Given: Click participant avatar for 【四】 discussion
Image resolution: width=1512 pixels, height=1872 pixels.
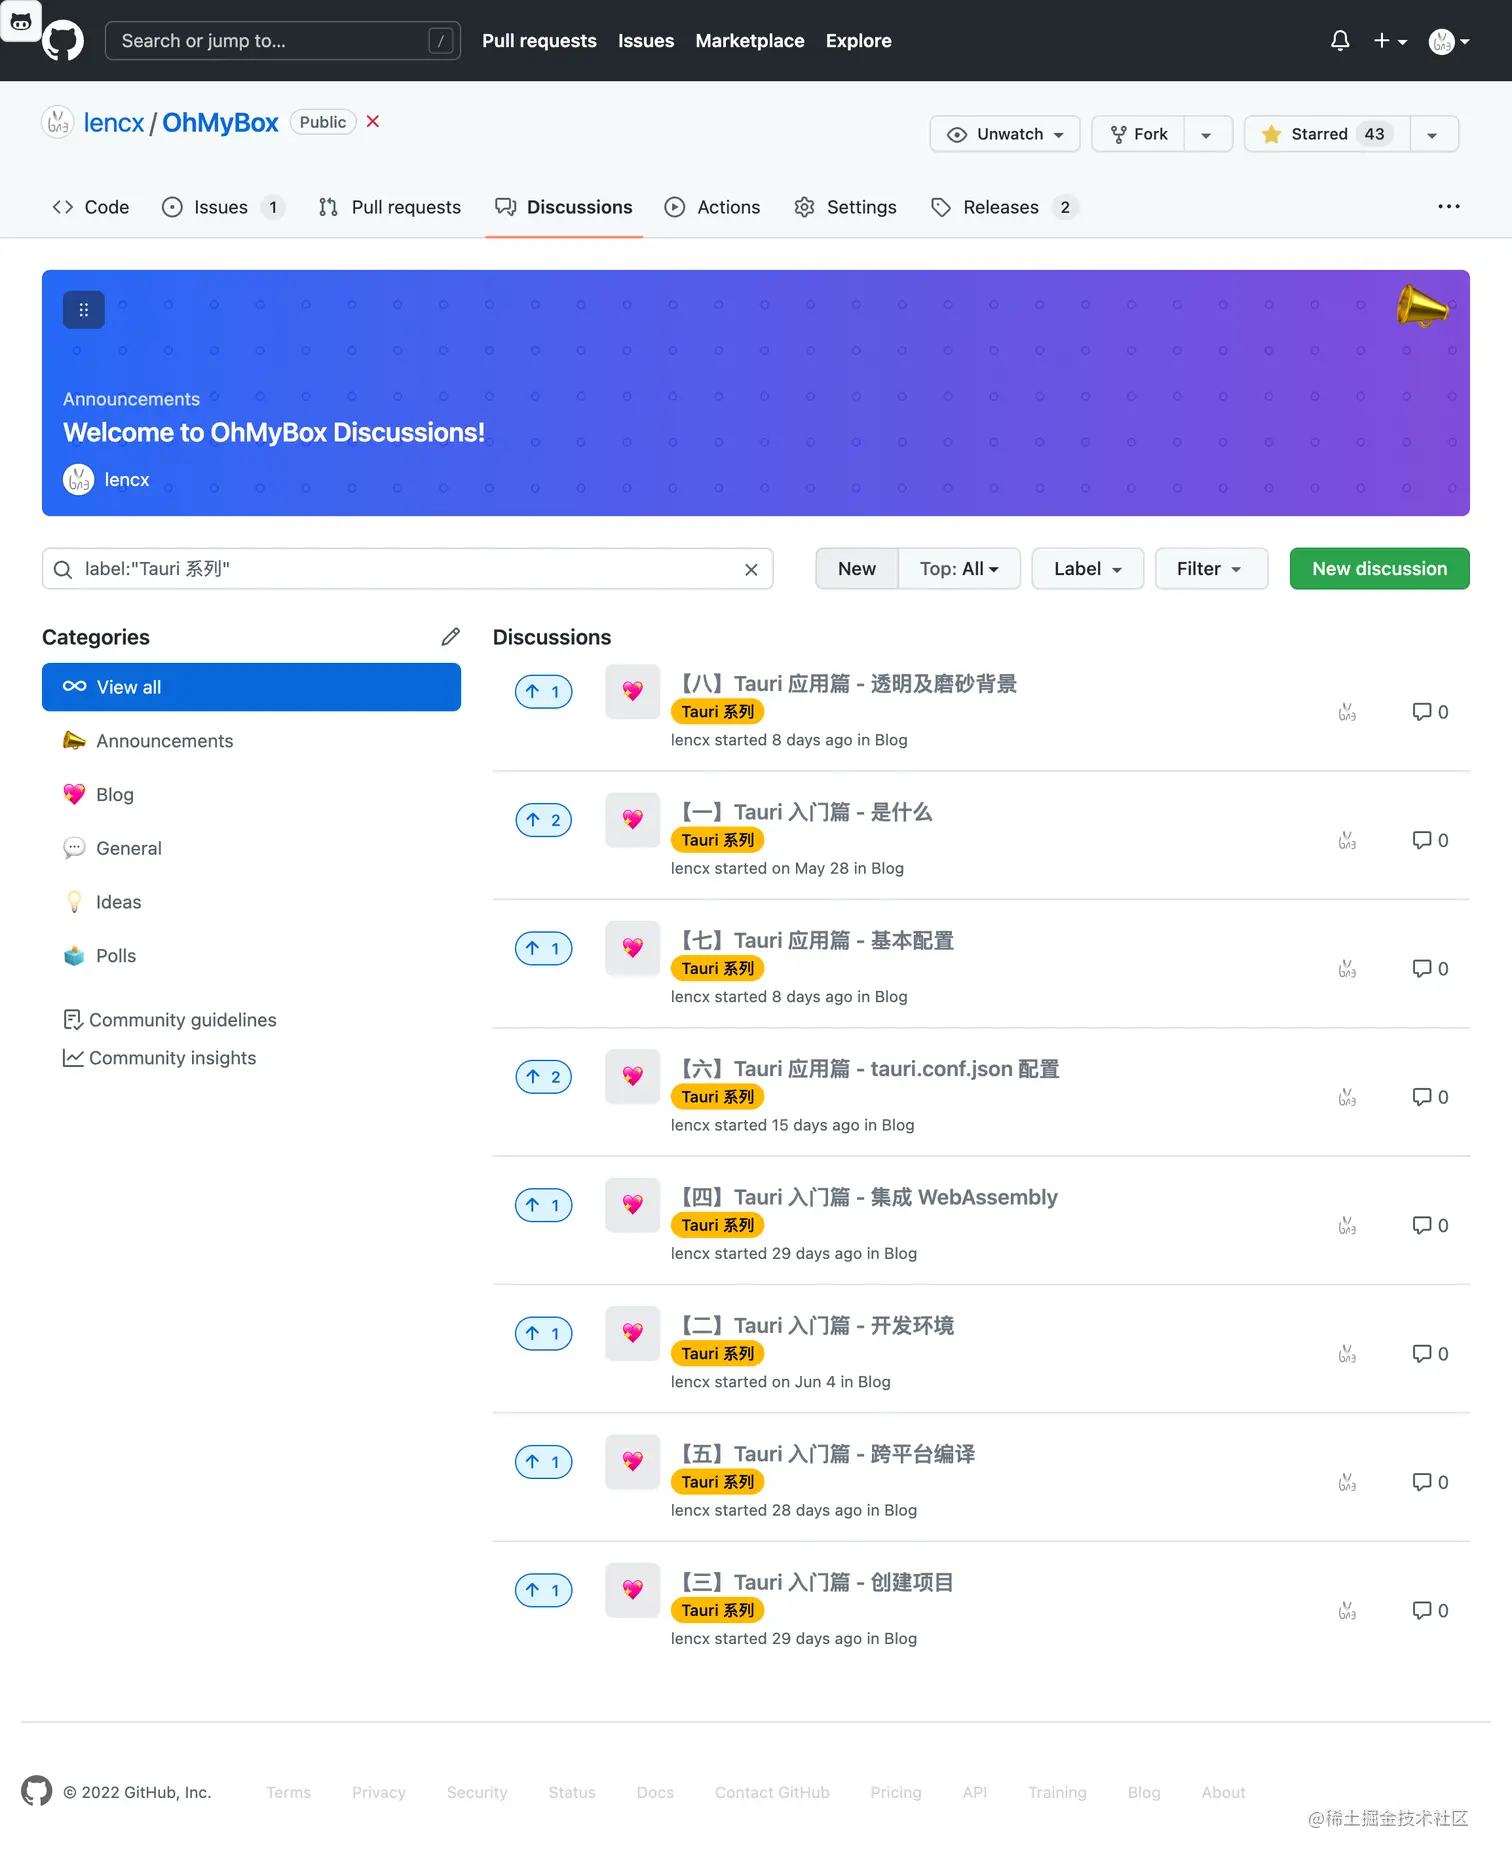Looking at the screenshot, I should [1347, 1226].
